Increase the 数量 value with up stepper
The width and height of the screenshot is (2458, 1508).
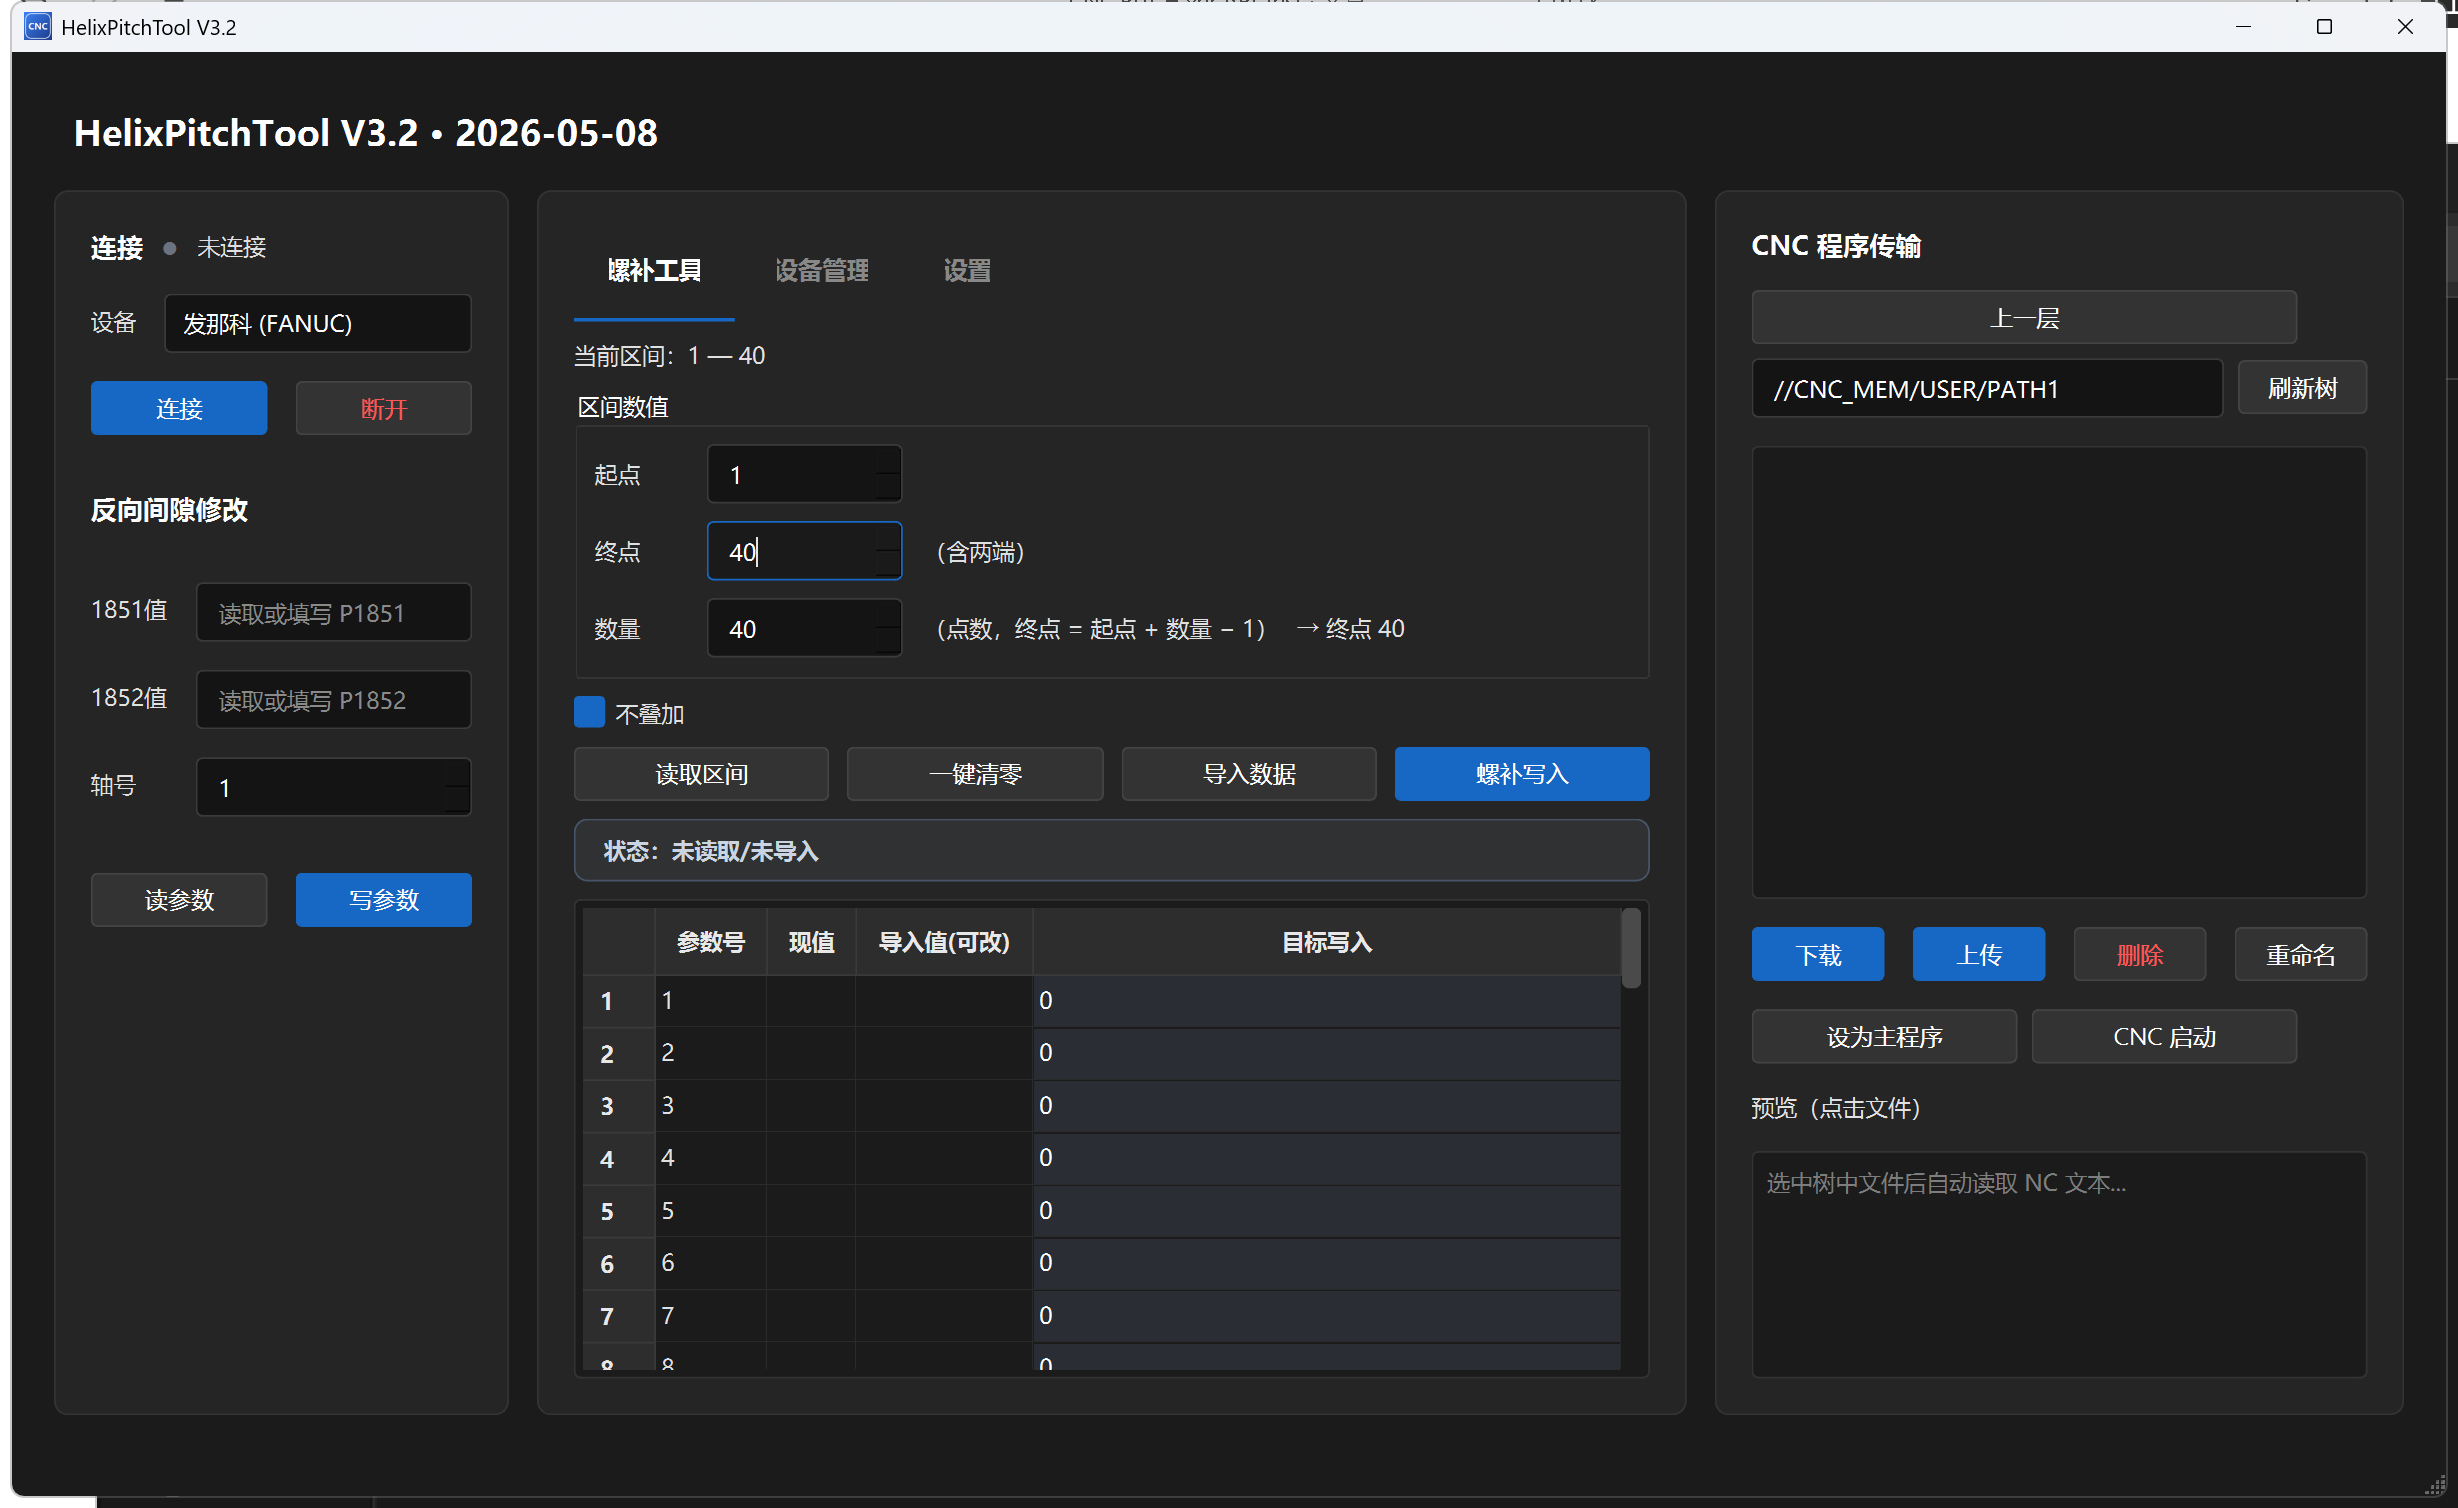tap(887, 615)
